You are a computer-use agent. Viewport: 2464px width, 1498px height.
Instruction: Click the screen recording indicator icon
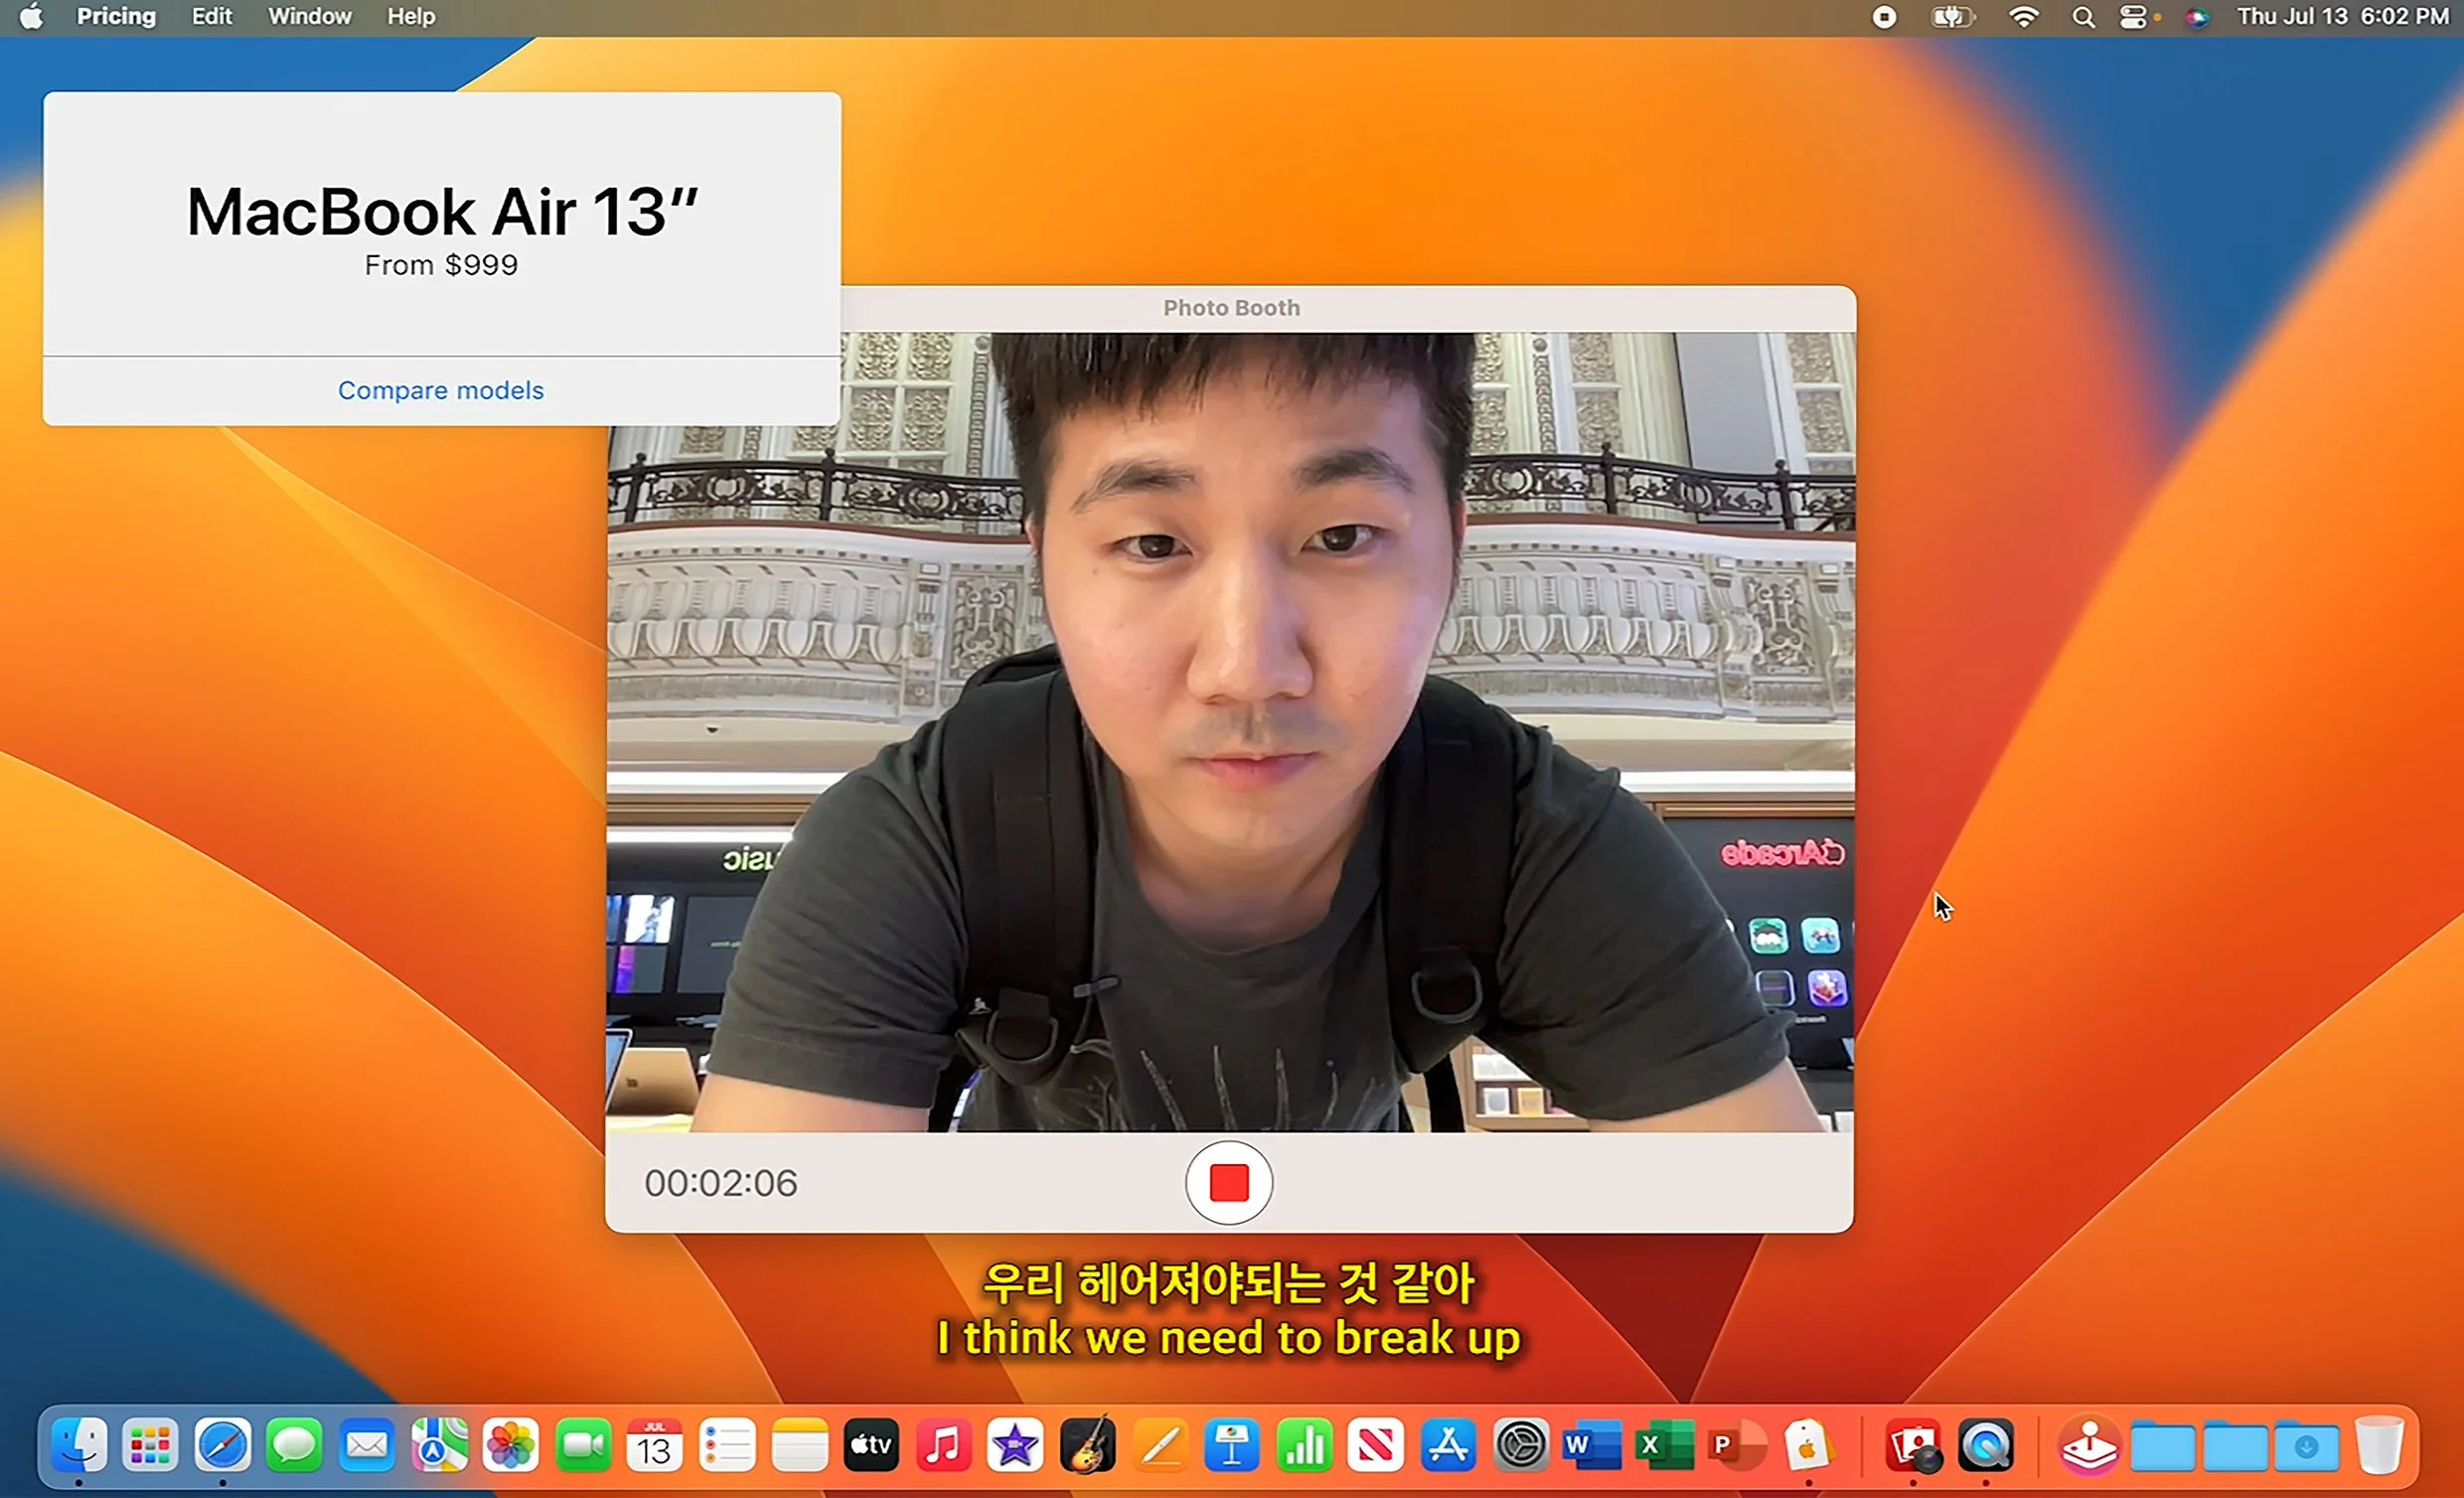pyautogui.click(x=1884, y=16)
